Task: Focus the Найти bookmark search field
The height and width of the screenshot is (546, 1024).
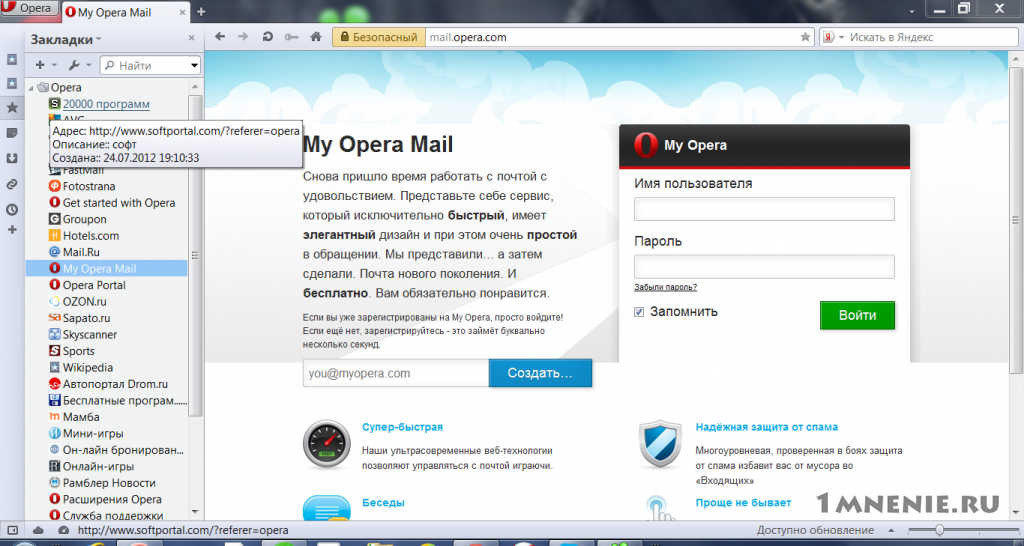Action: [145, 65]
